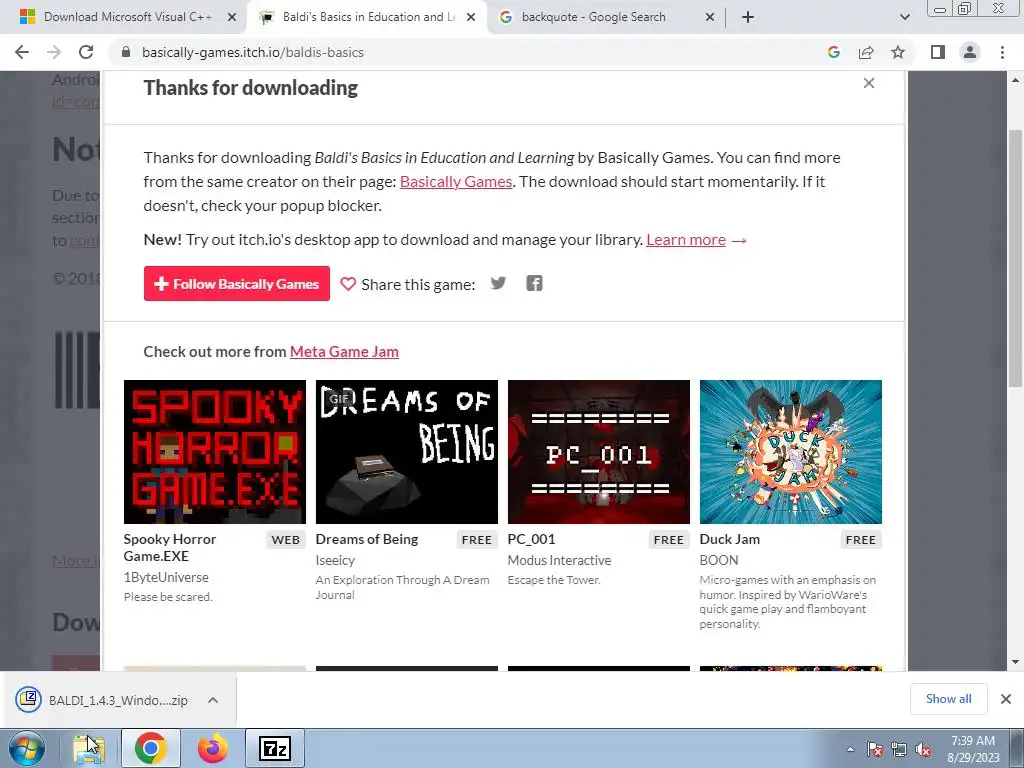This screenshot has height=768, width=1024.
Task: Open Spooky Horror Game.EXE thumbnail
Action: tap(215, 452)
